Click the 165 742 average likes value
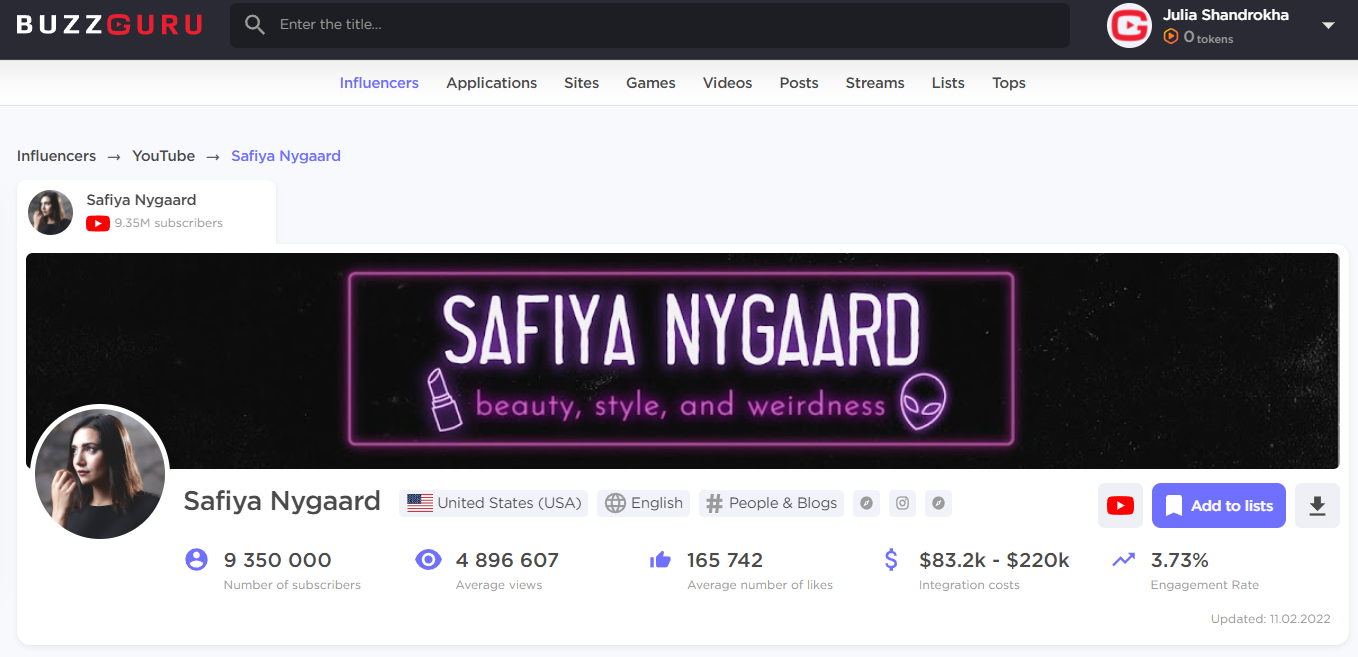The image size is (1358, 657). 725,560
